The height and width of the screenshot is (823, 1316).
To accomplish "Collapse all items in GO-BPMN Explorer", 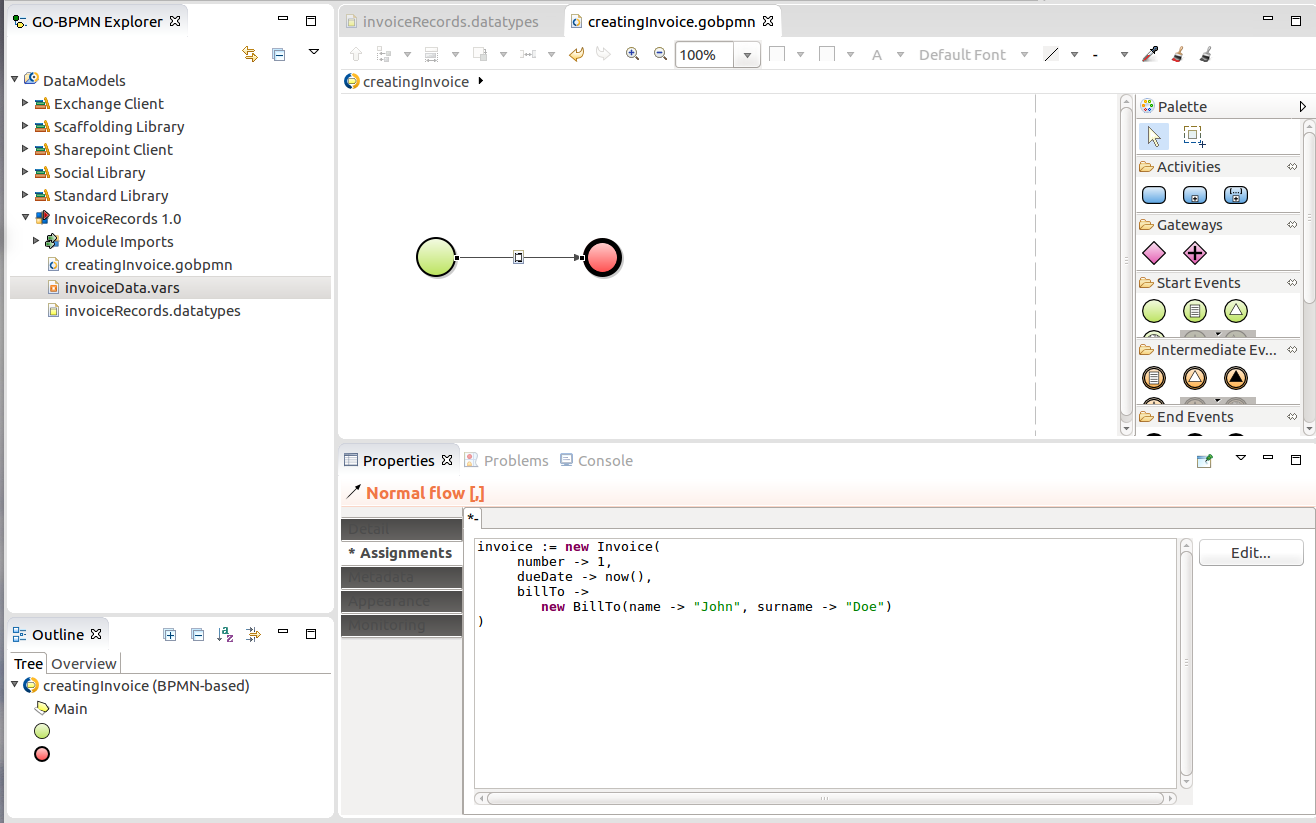I will pyautogui.click(x=279, y=54).
